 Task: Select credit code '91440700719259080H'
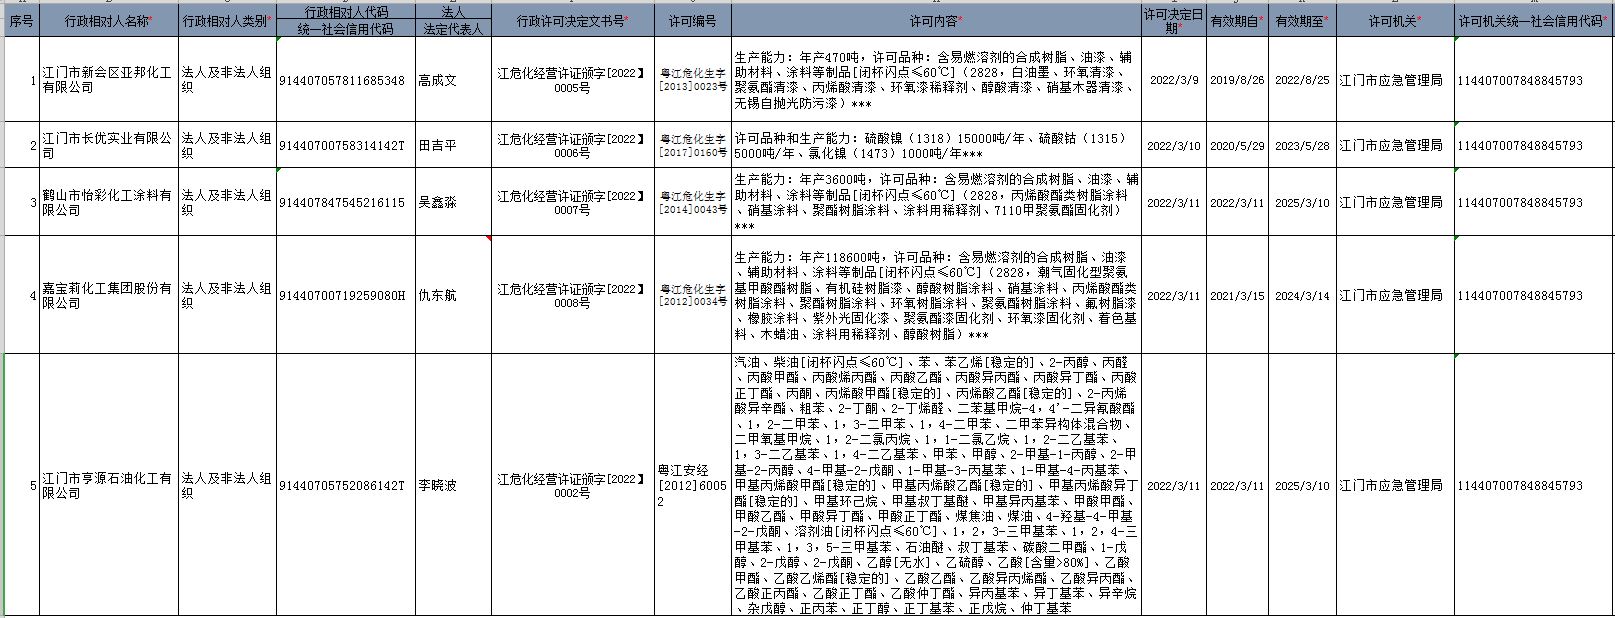(346, 295)
